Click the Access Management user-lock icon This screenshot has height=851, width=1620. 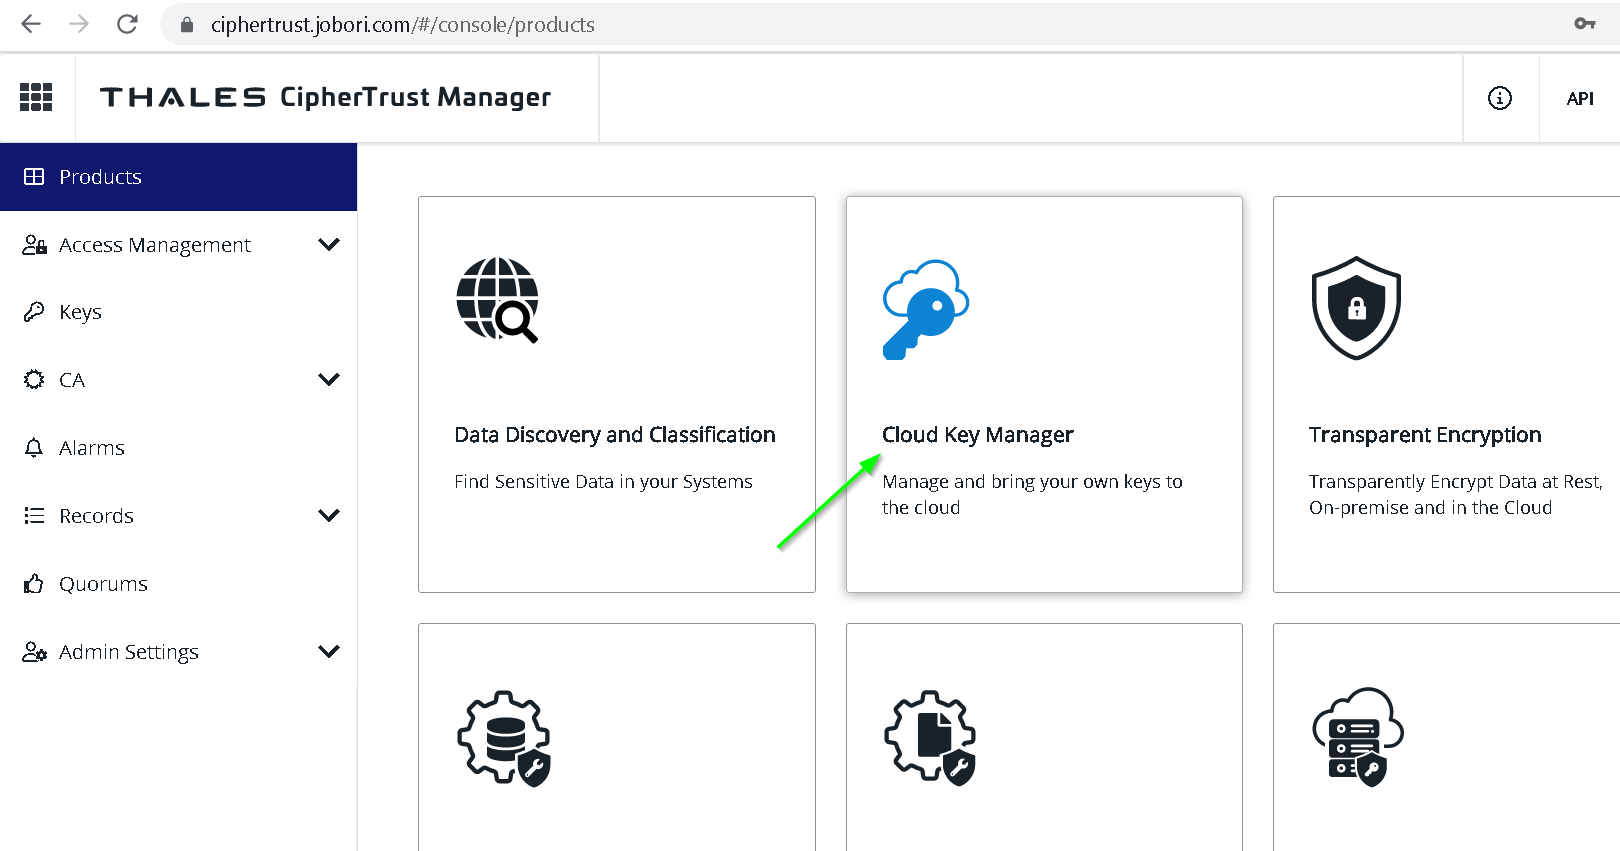click(34, 245)
